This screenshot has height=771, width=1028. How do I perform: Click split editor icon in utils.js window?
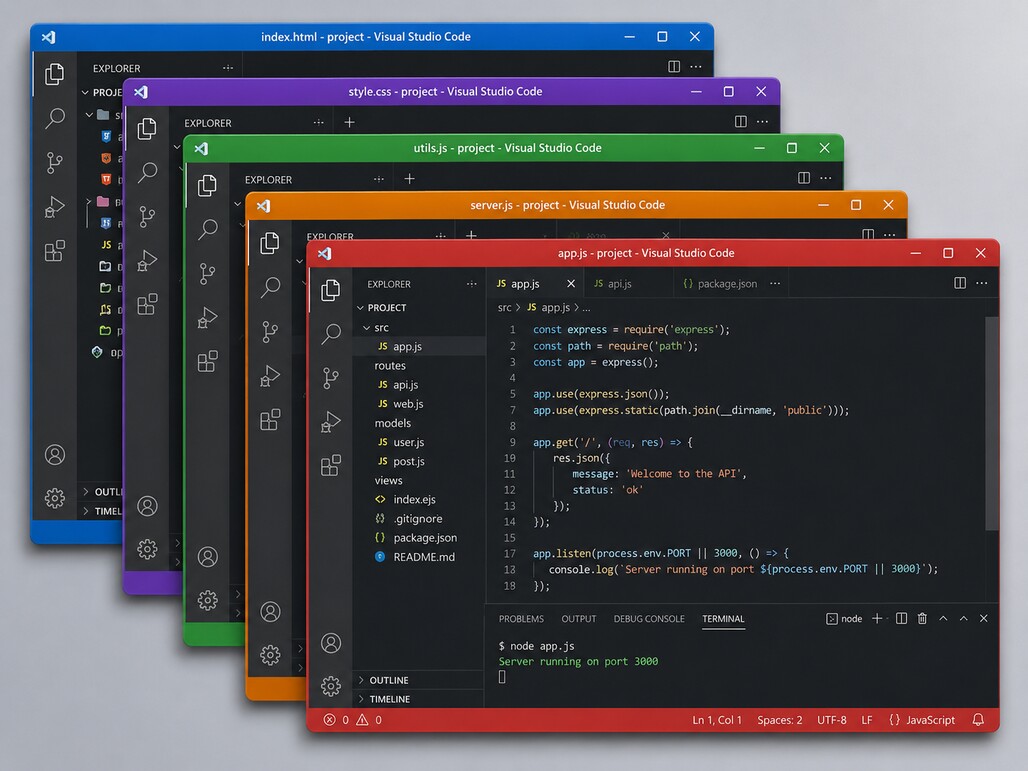click(x=804, y=178)
